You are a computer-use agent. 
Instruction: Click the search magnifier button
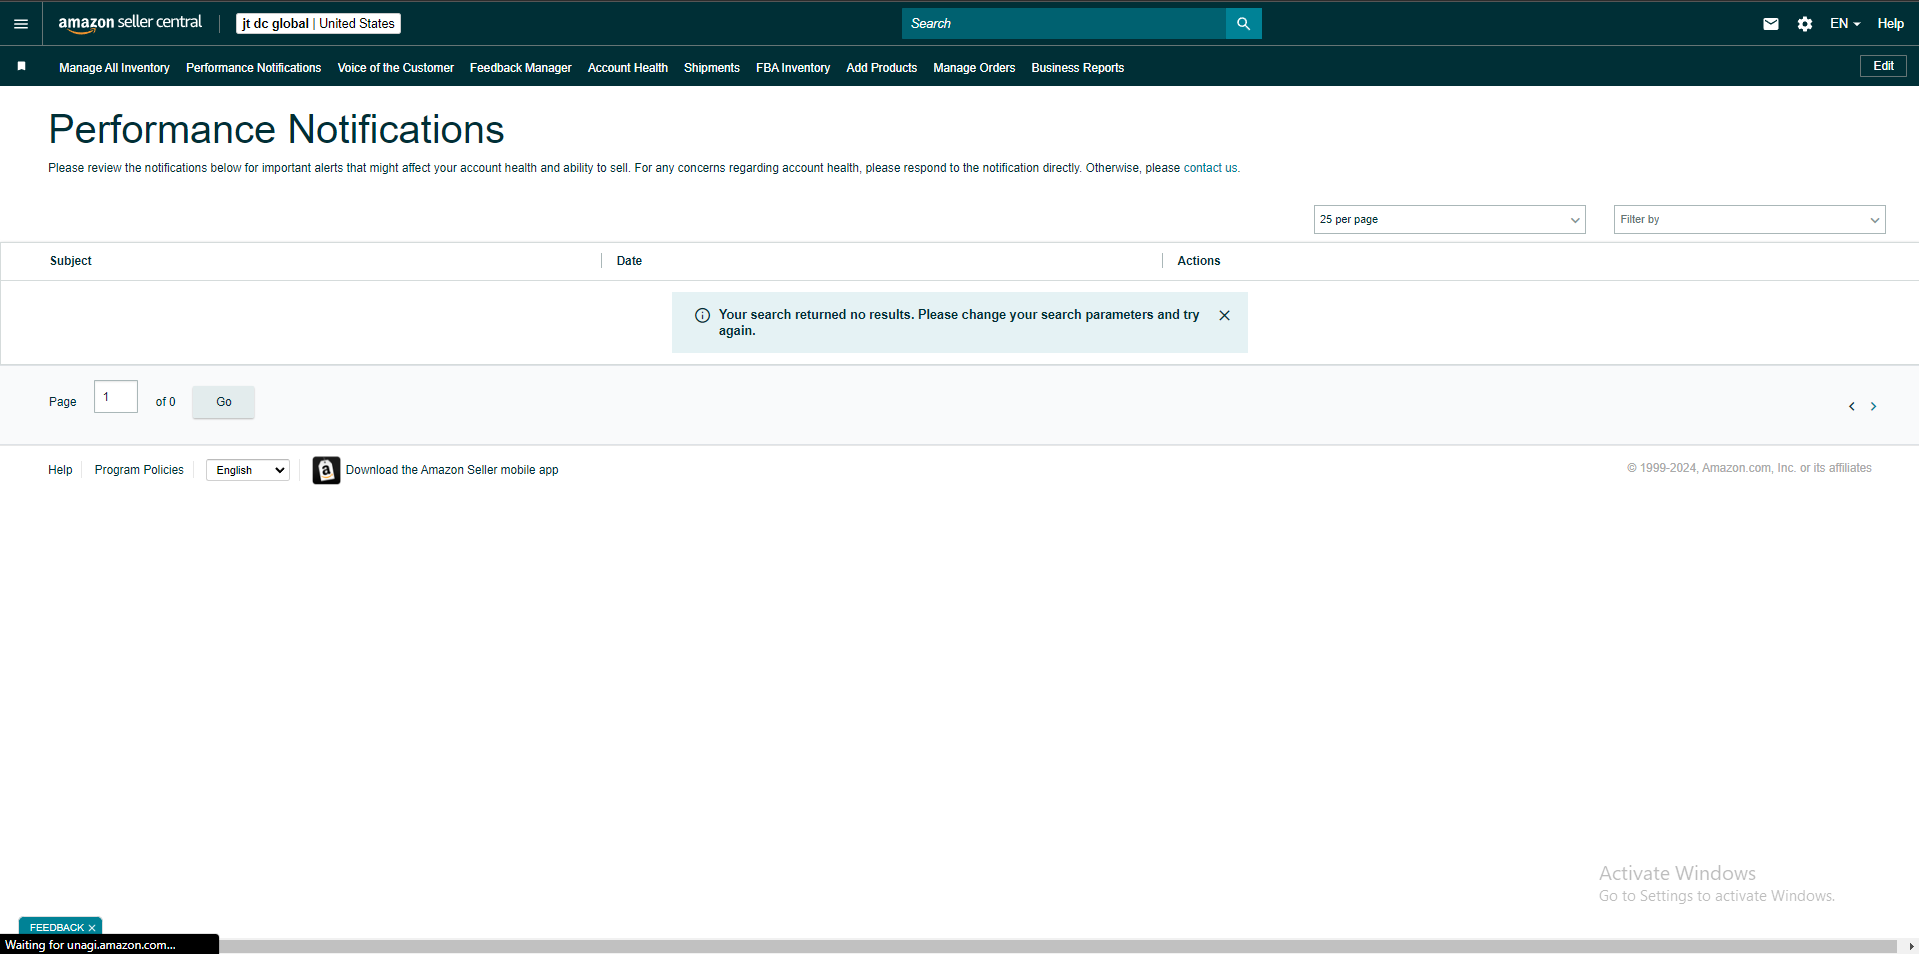coord(1243,23)
